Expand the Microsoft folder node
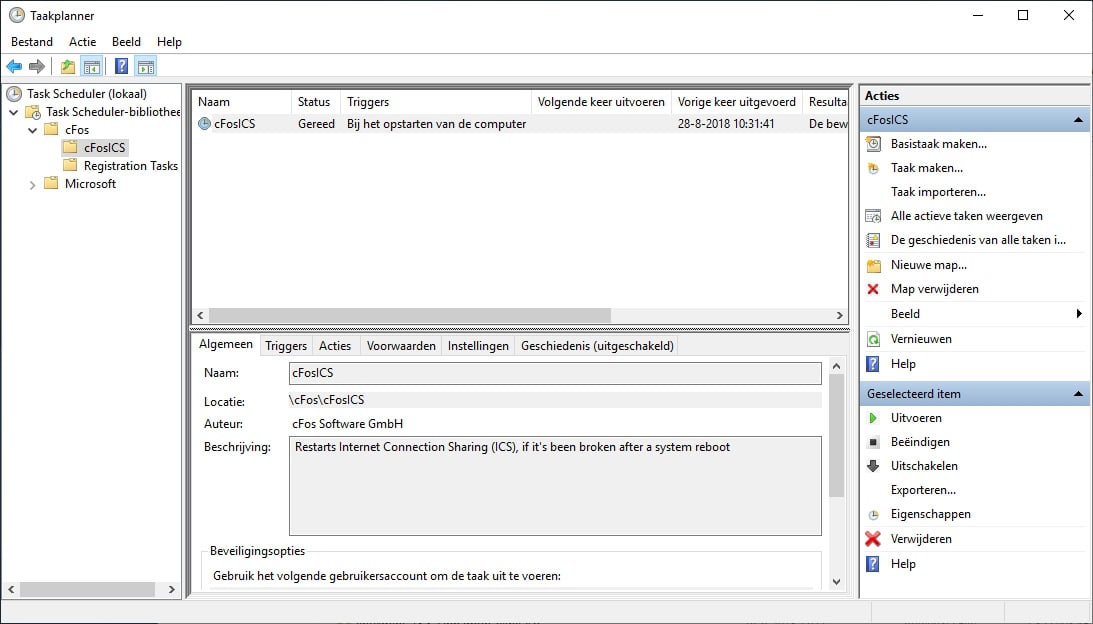 click(x=33, y=184)
